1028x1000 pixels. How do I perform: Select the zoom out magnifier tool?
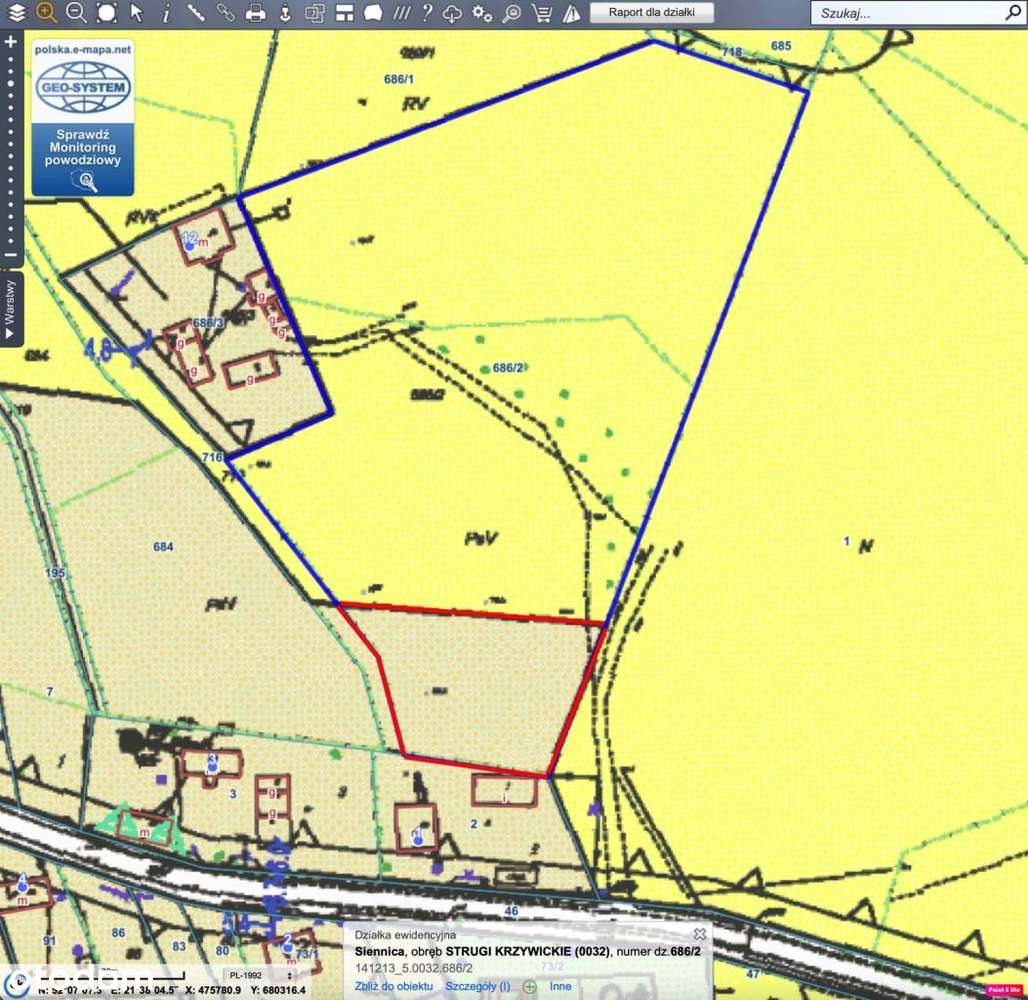coord(76,12)
